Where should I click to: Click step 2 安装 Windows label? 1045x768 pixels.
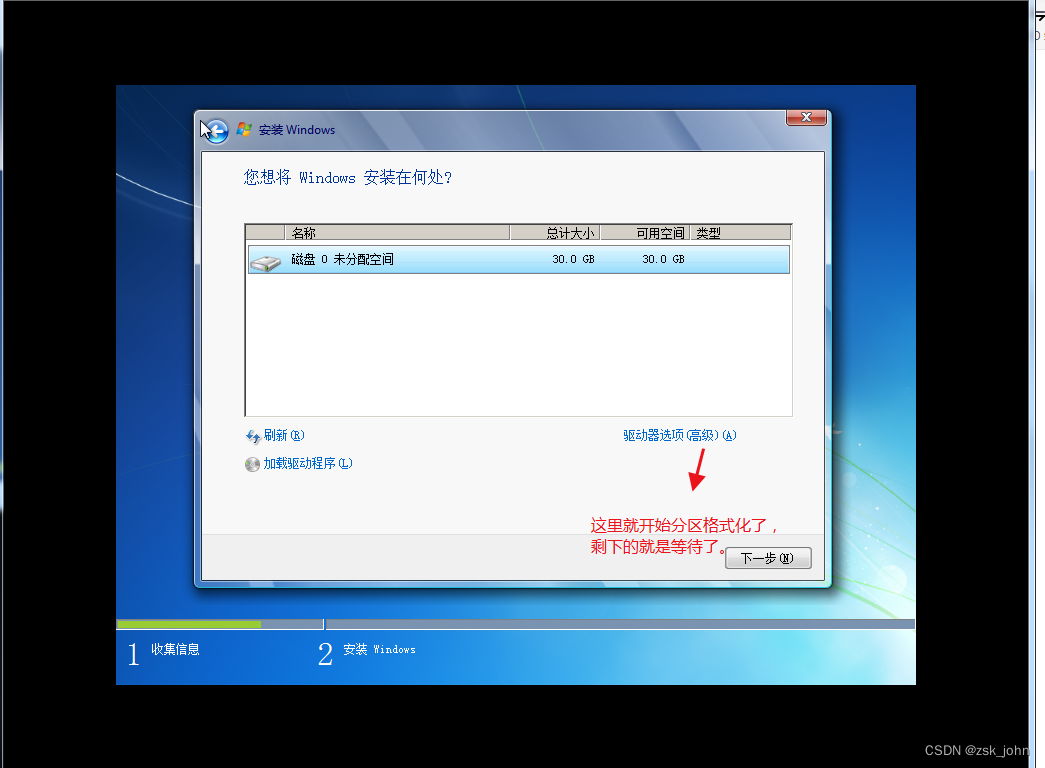(379, 649)
